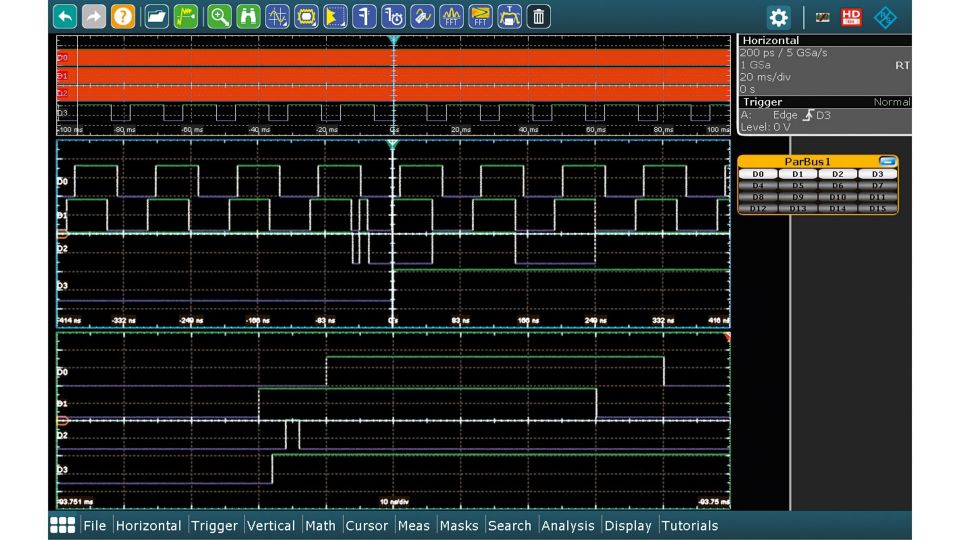Open the Tutorials menu

pos(689,525)
